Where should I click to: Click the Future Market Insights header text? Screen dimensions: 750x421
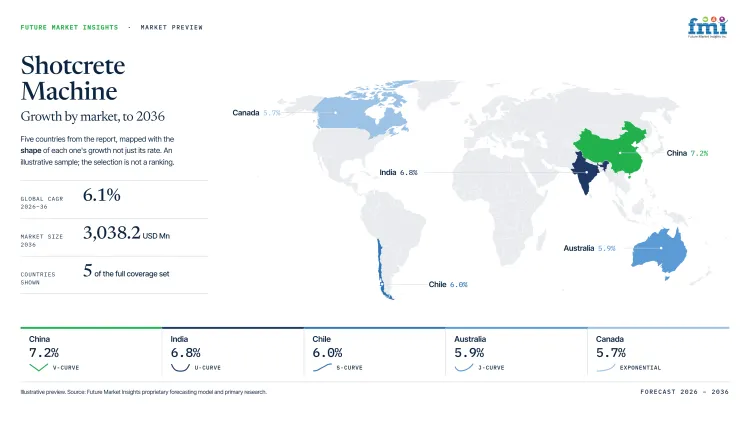pyautogui.click(x=69, y=27)
